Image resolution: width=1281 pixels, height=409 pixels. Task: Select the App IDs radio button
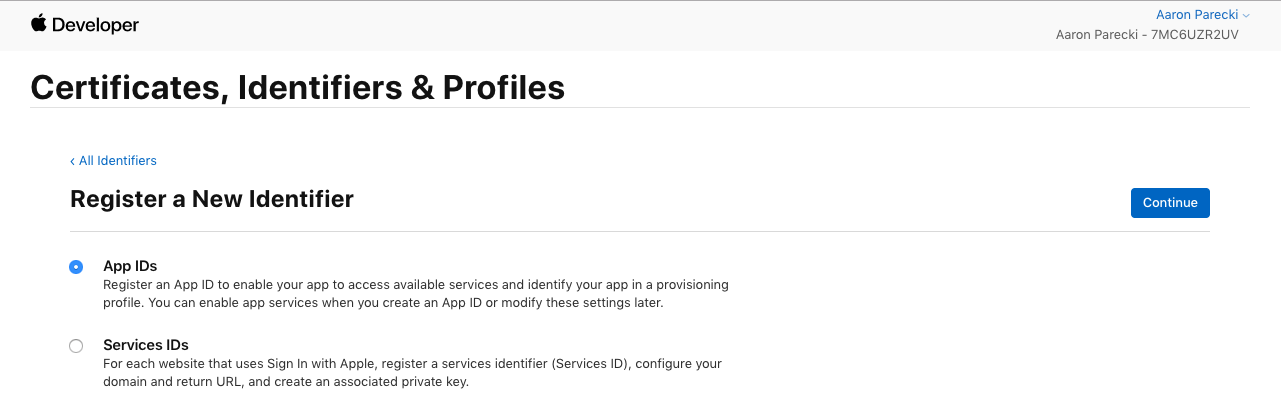point(76,267)
